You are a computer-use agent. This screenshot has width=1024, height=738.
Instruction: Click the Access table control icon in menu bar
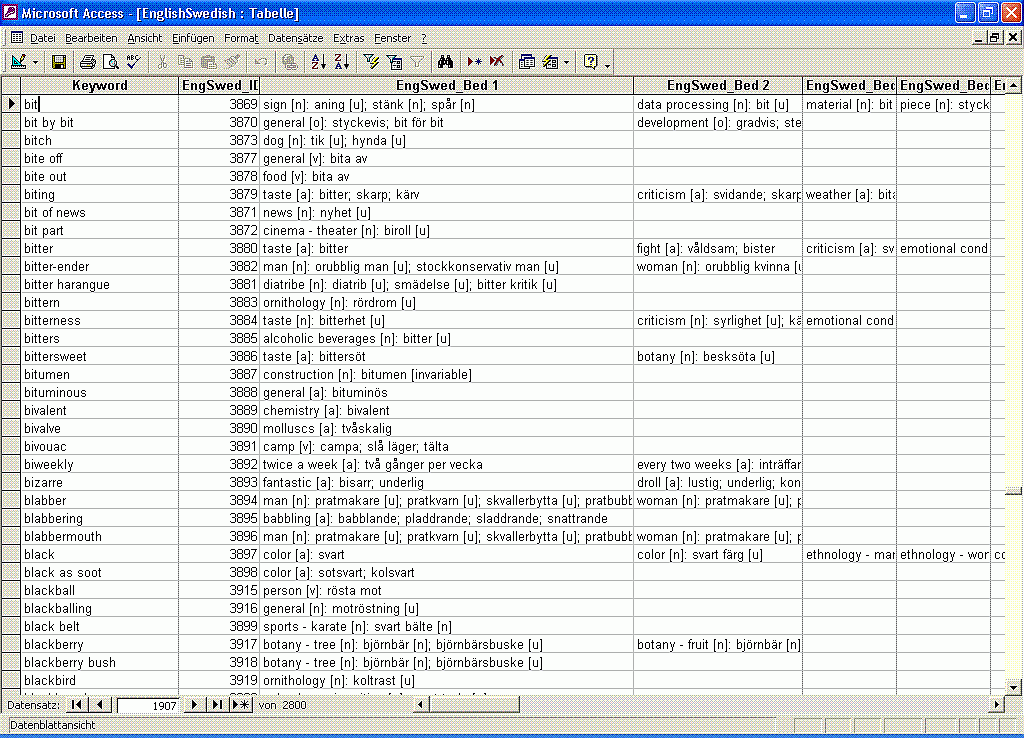tap(16, 38)
